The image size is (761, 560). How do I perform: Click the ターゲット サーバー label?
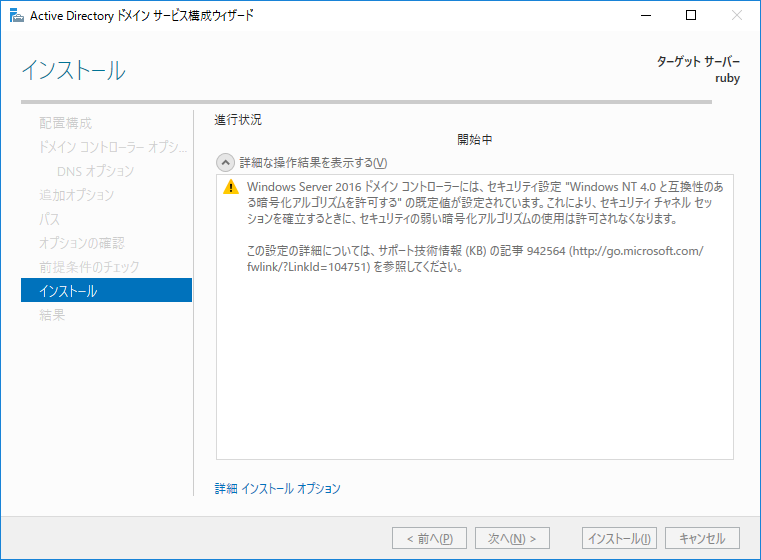pyautogui.click(x=698, y=62)
